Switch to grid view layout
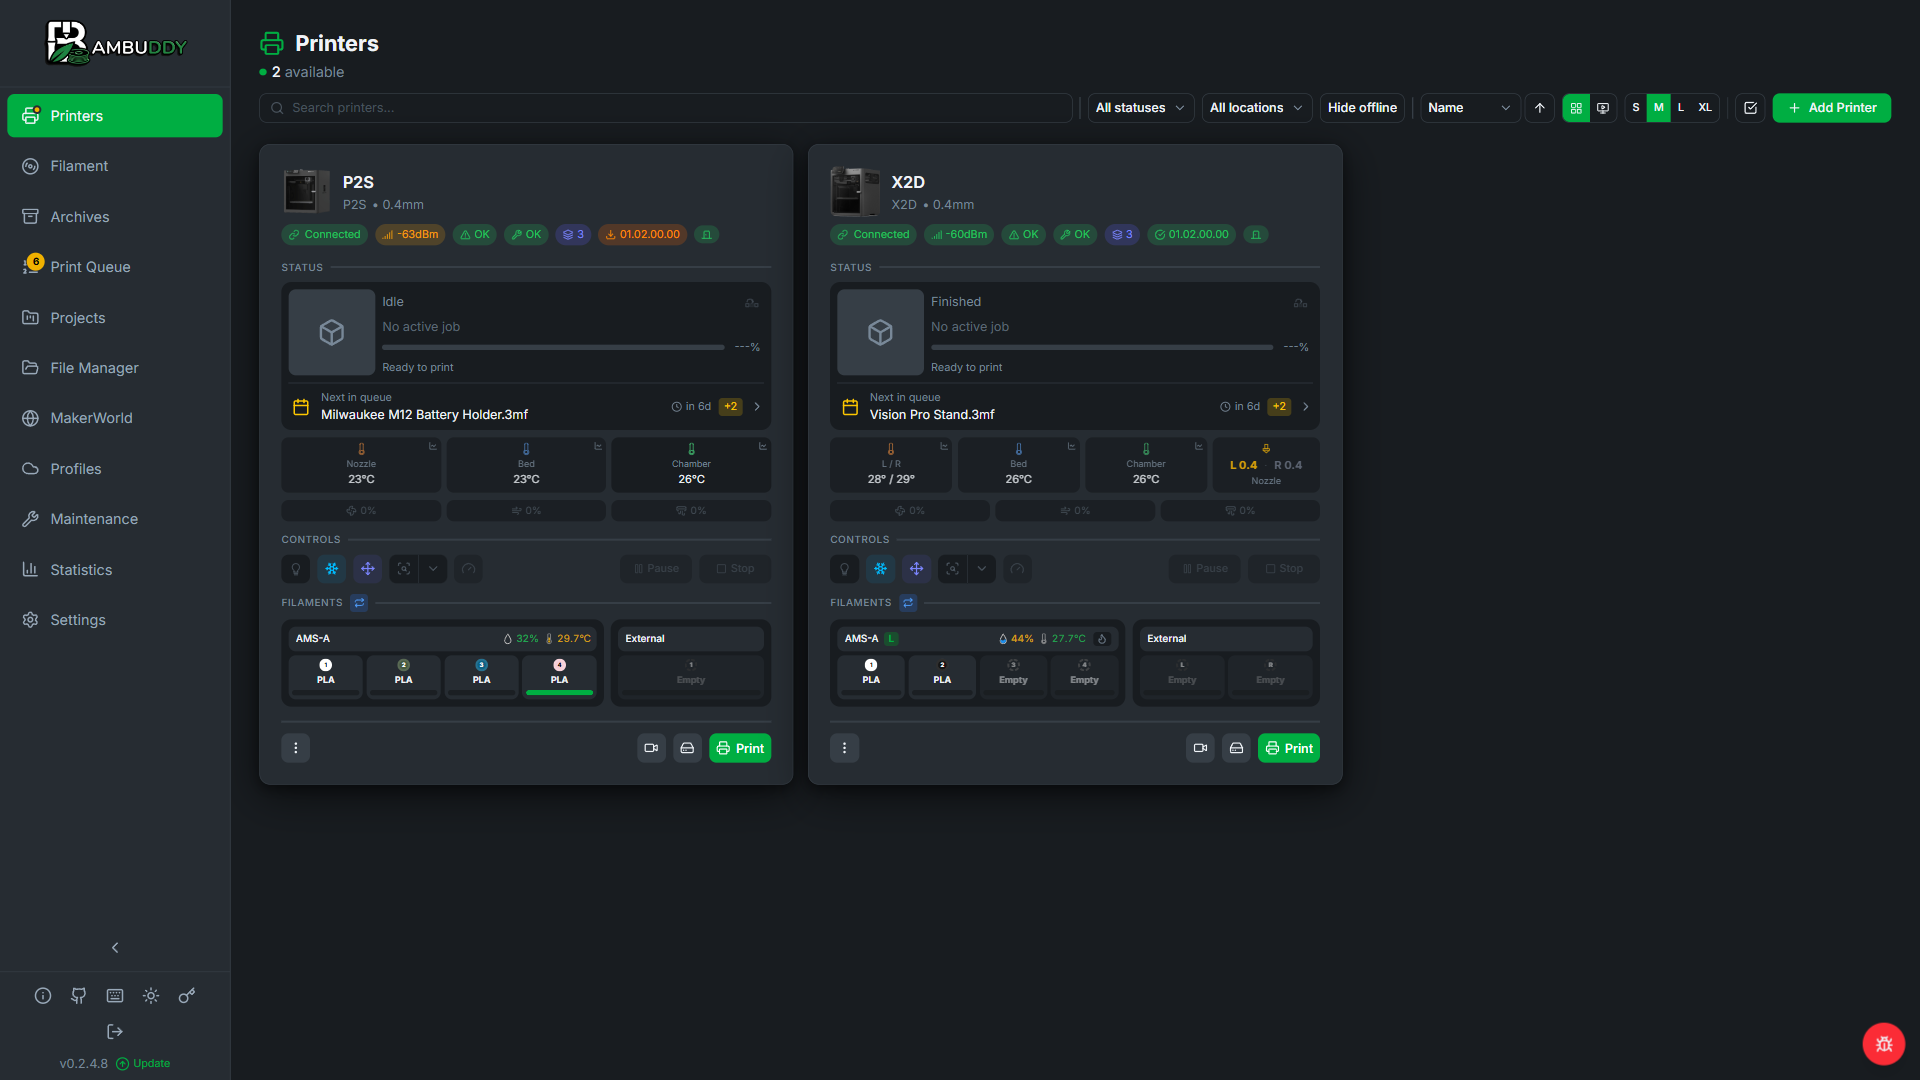1920x1080 pixels. pyautogui.click(x=1576, y=108)
